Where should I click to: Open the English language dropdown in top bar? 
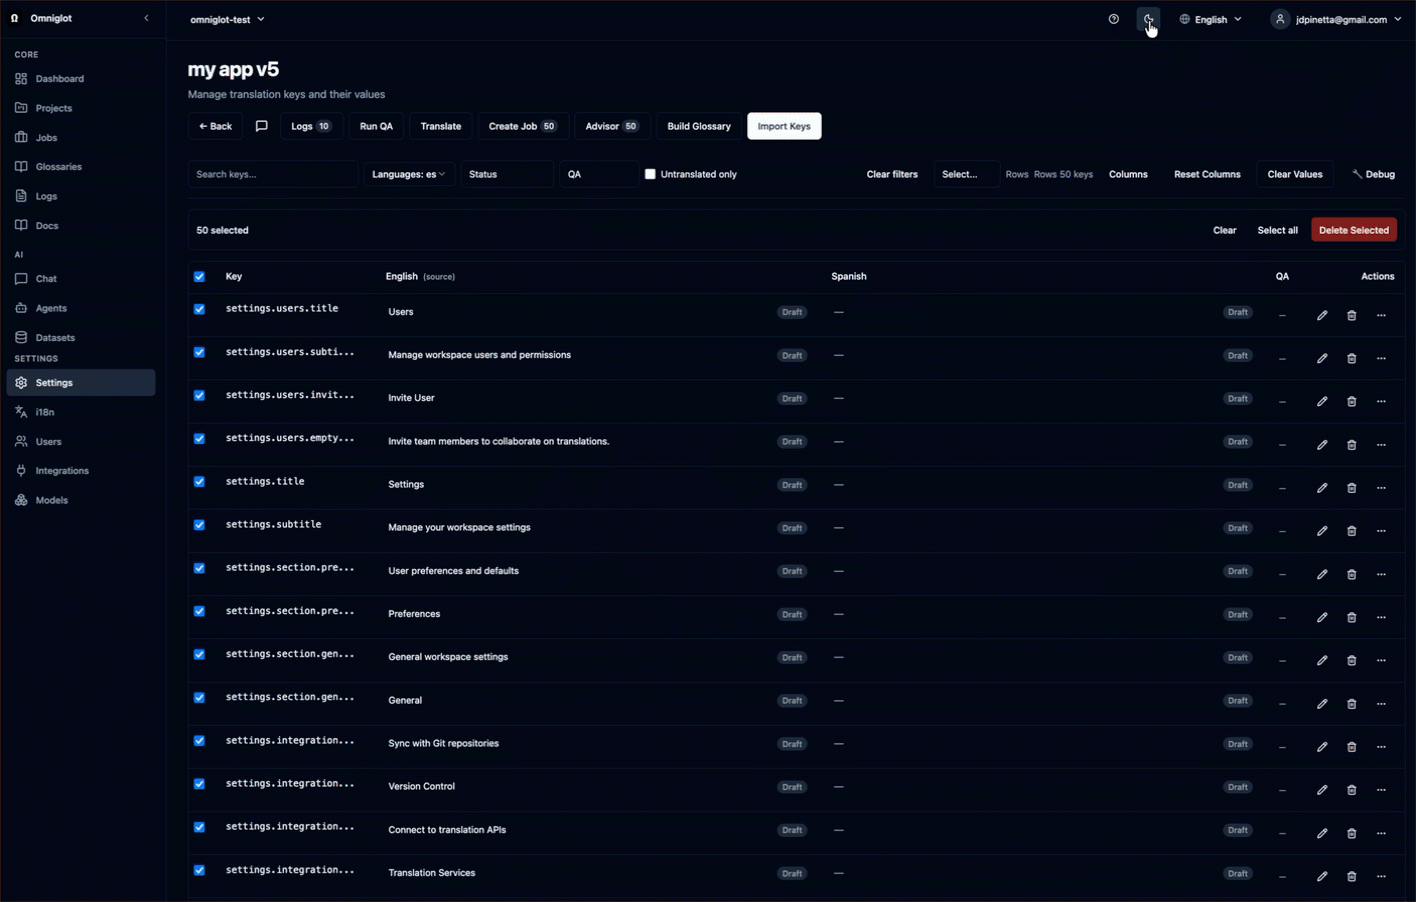1210,19
